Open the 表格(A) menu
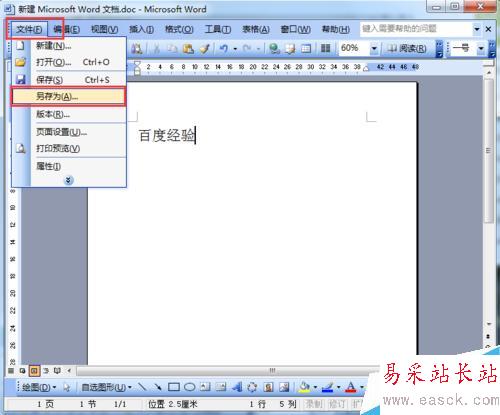Screen dimensions: 500x415 [256, 29]
